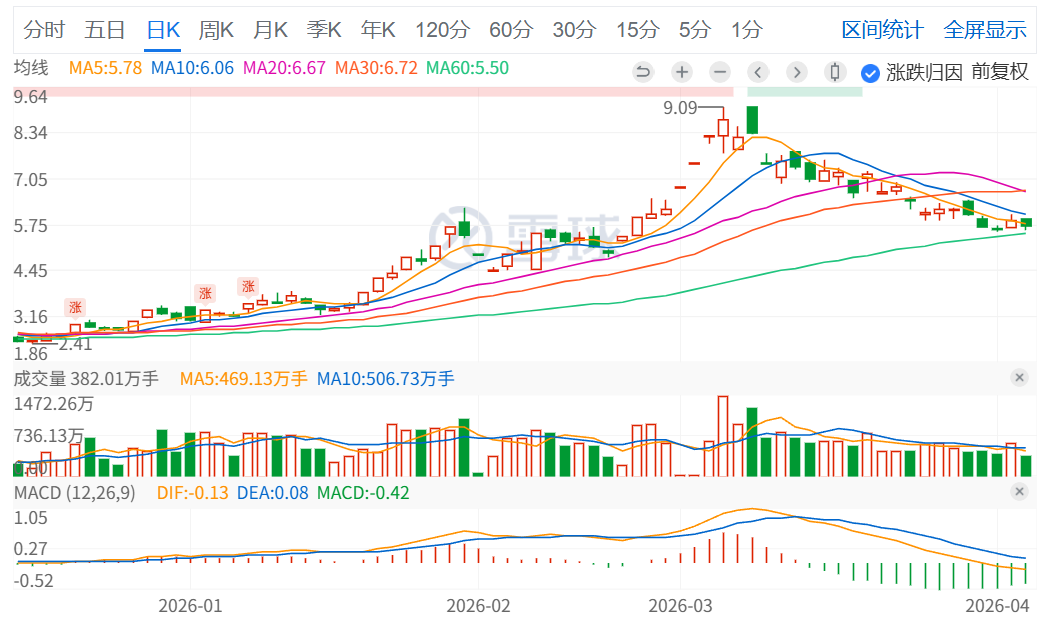Close the 成交量 volume indicator panel
This screenshot has width=1042, height=622.
click(1019, 378)
